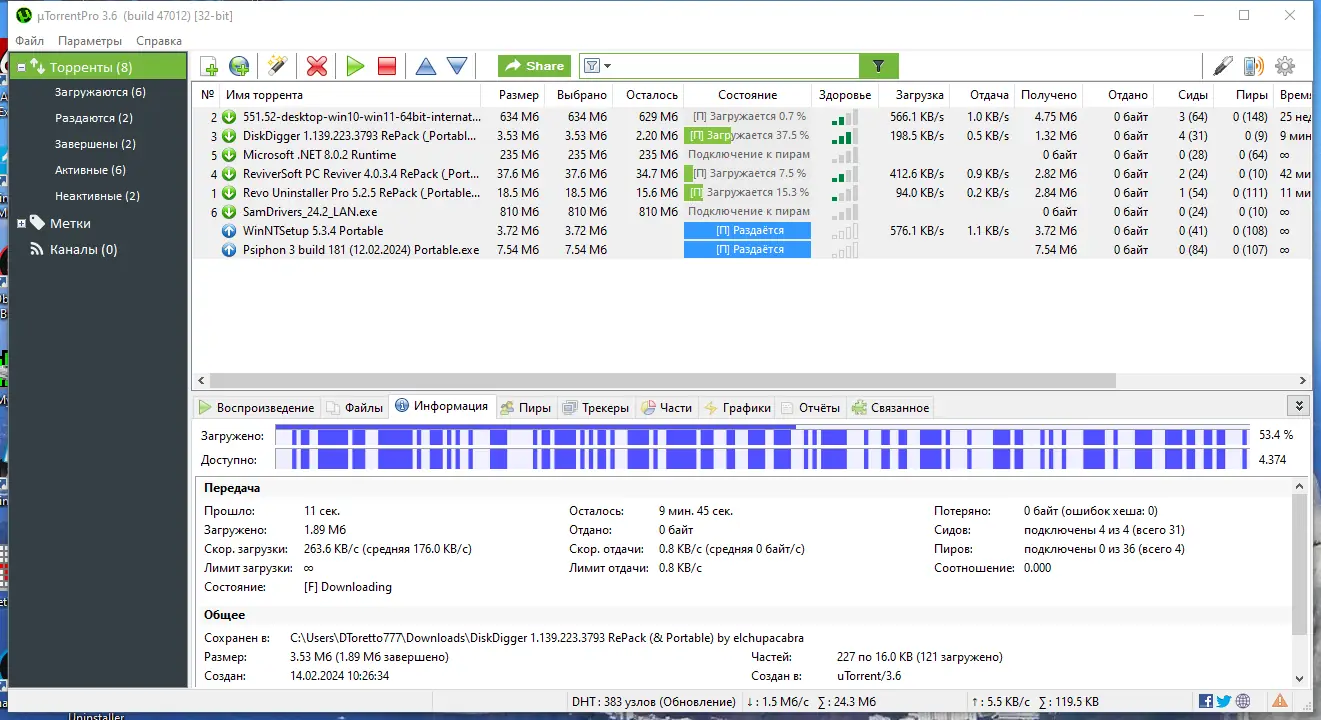This screenshot has width=1321, height=720.
Task: Stop the torrent with red square icon
Action: click(387, 66)
